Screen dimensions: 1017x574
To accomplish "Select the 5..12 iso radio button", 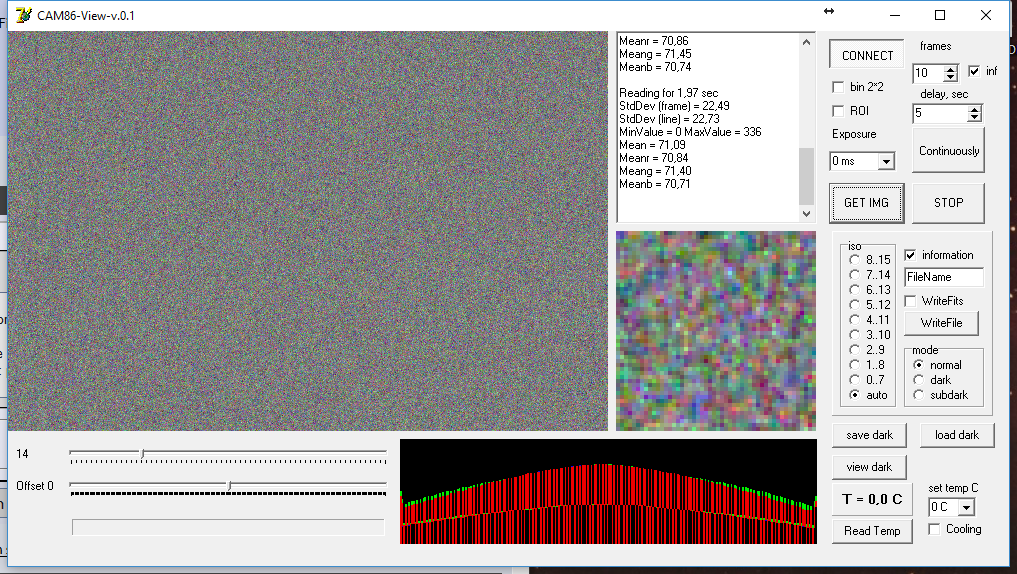I will [854, 304].
